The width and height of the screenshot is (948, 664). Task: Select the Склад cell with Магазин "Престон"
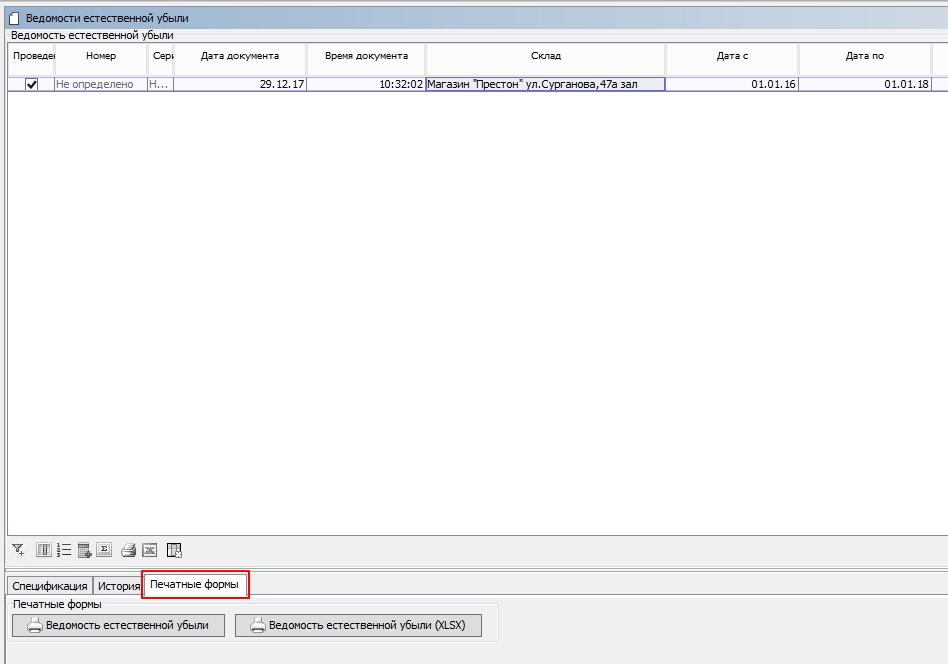[x=545, y=85]
